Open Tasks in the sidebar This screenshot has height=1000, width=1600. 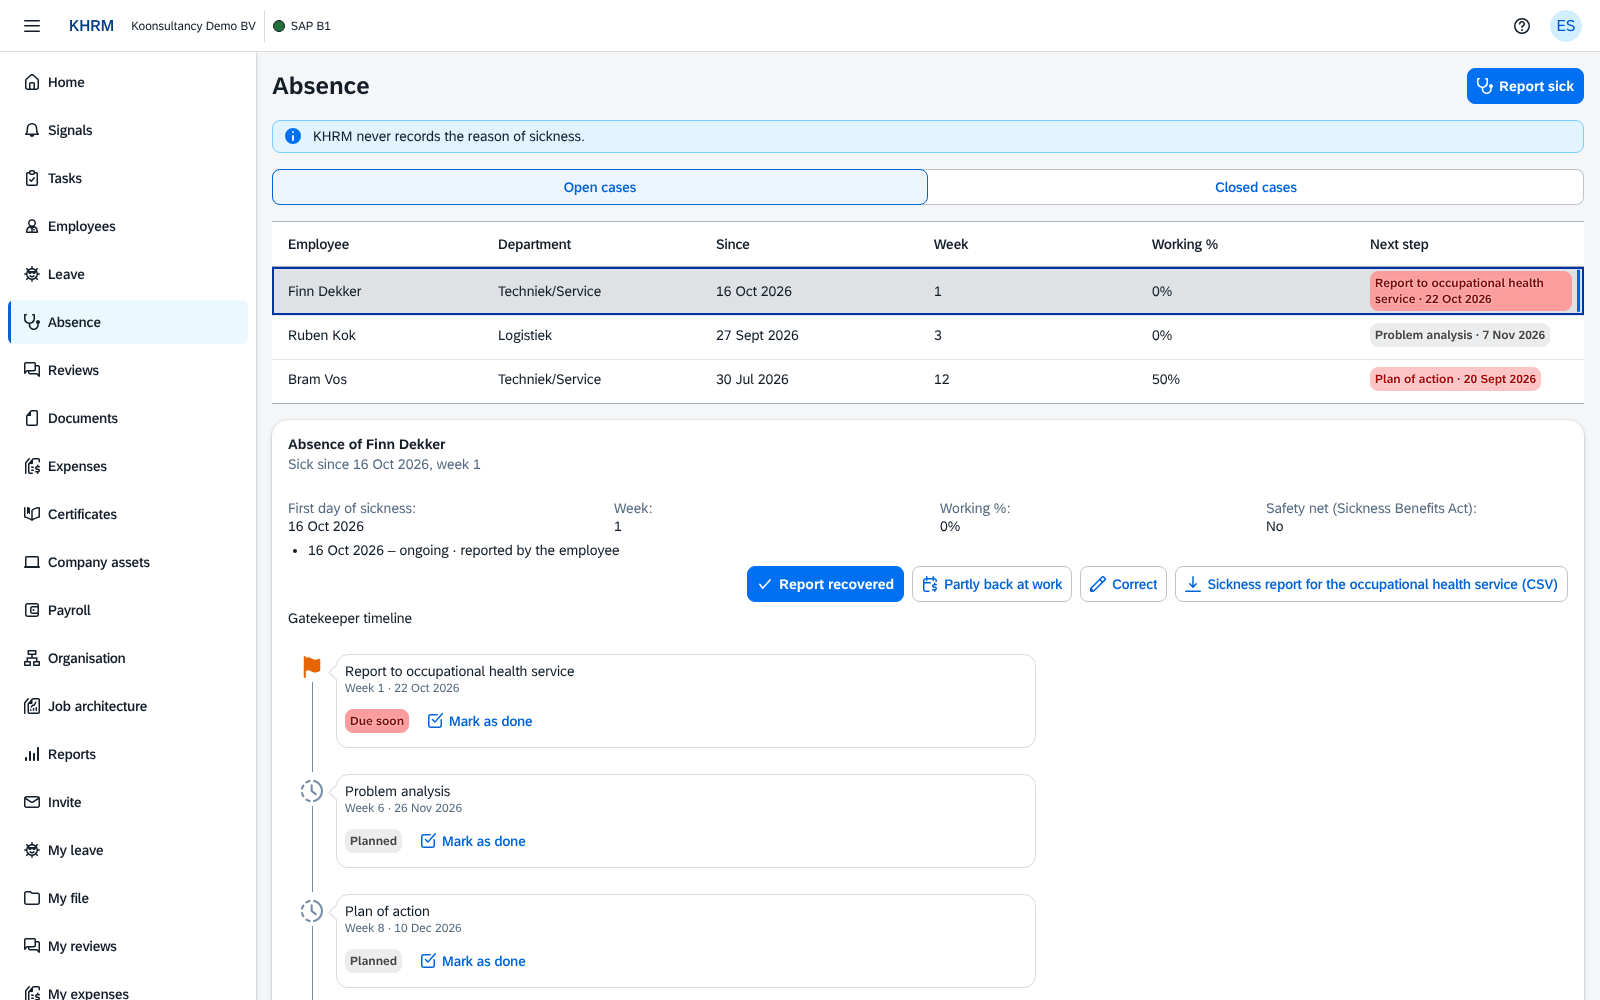tap(128, 178)
